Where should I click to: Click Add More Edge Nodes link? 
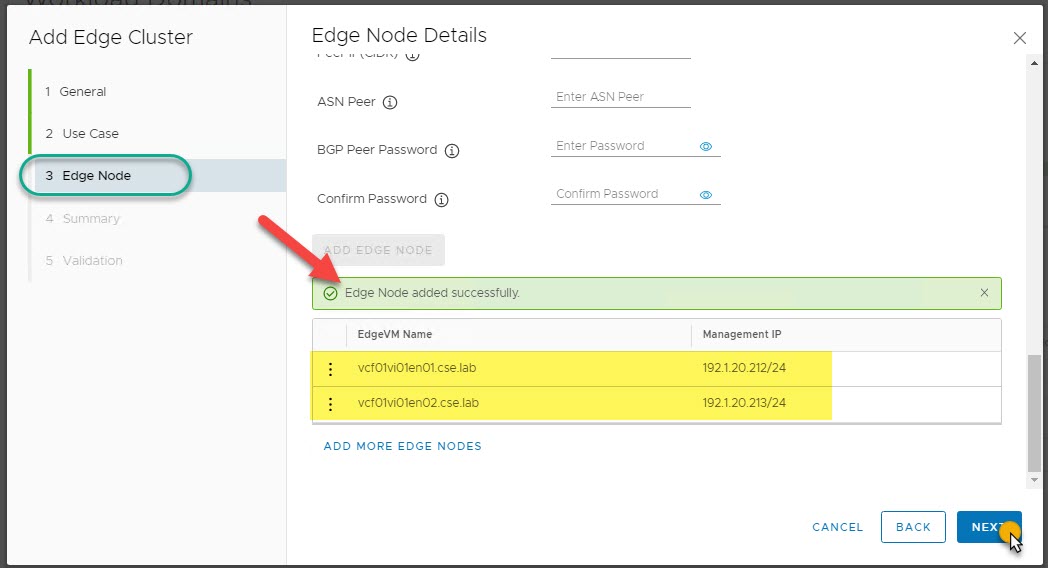click(402, 446)
